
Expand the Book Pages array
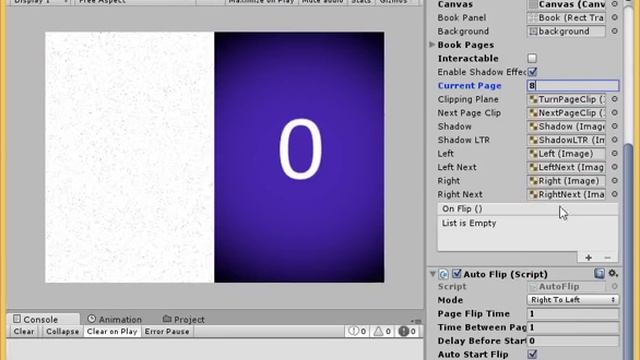coord(432,44)
